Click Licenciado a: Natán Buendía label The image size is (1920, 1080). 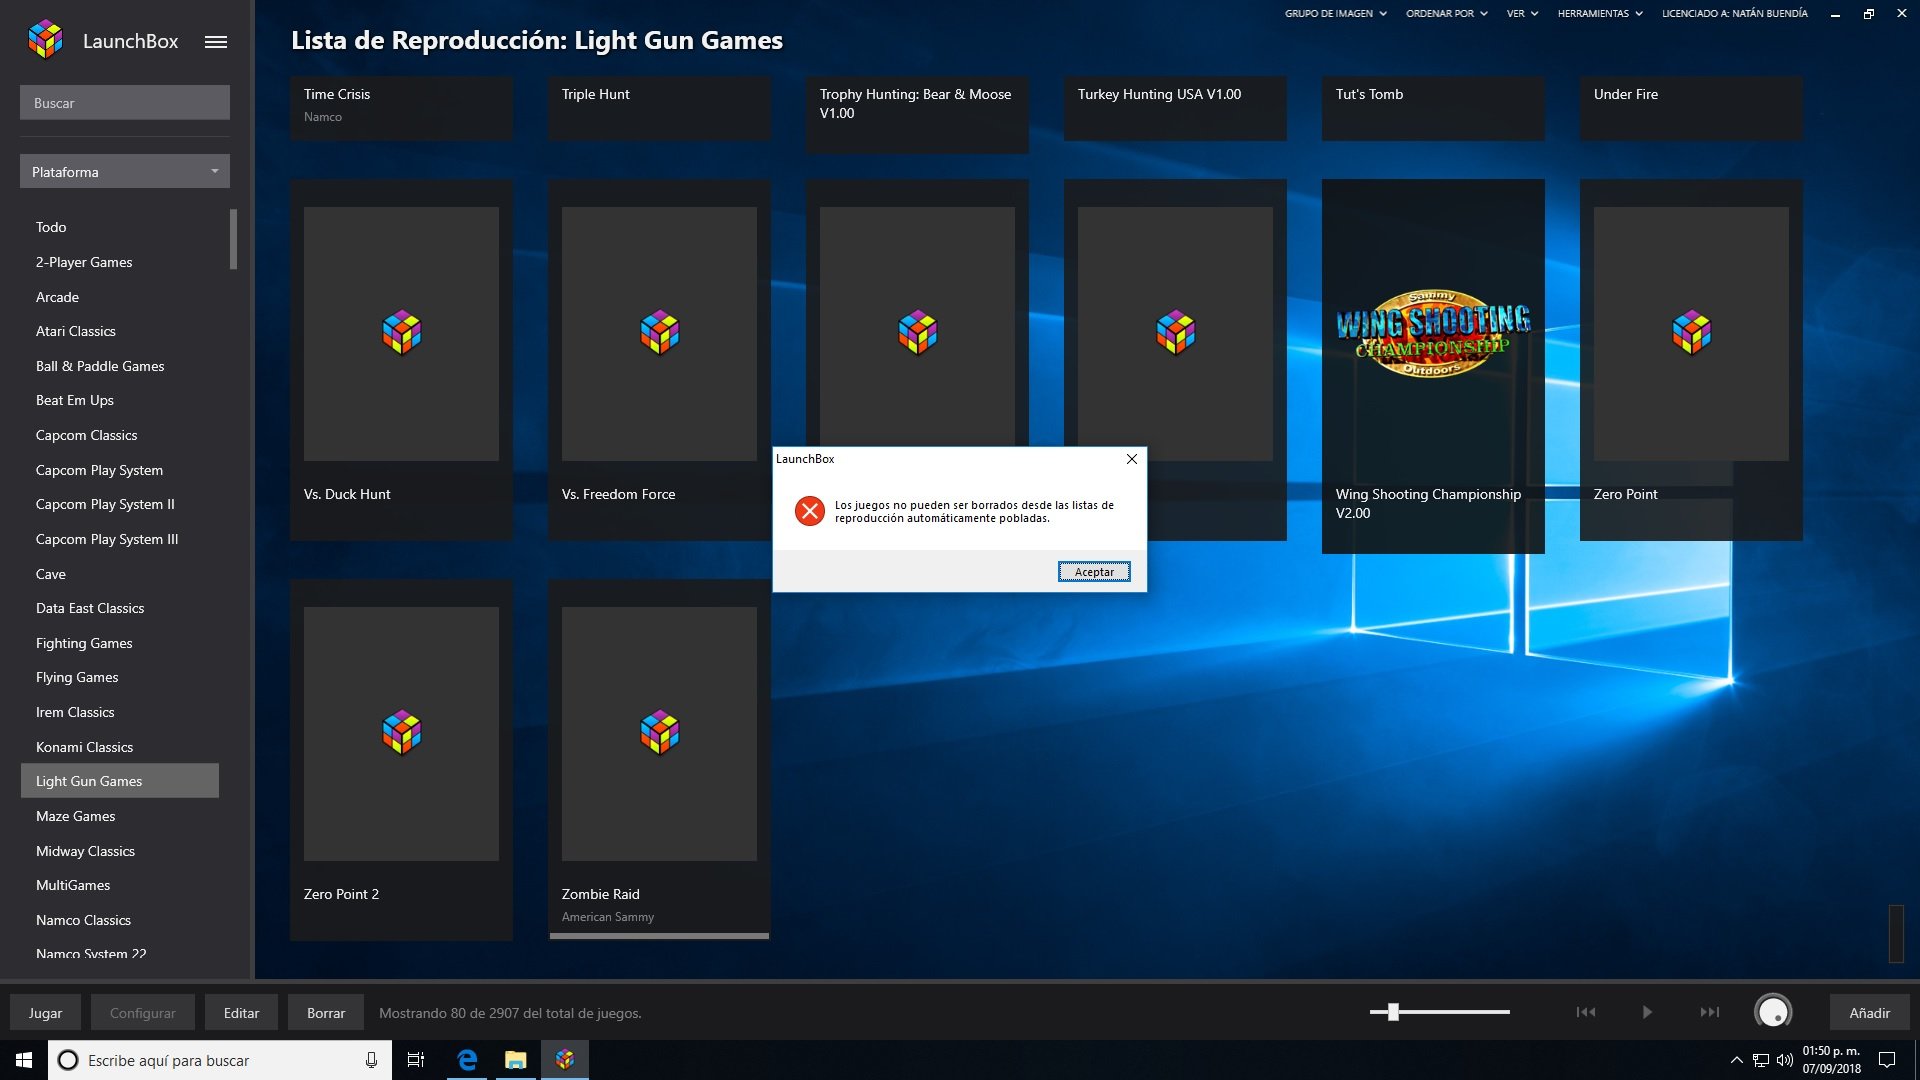(x=1734, y=14)
